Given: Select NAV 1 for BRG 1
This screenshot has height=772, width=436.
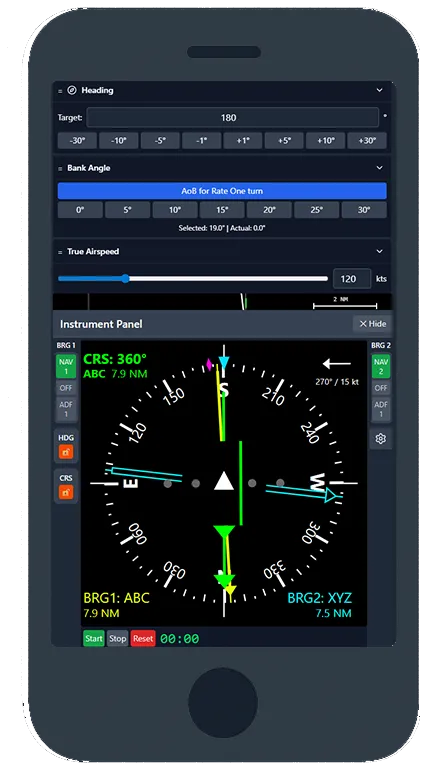Looking at the screenshot, I should [x=66, y=366].
